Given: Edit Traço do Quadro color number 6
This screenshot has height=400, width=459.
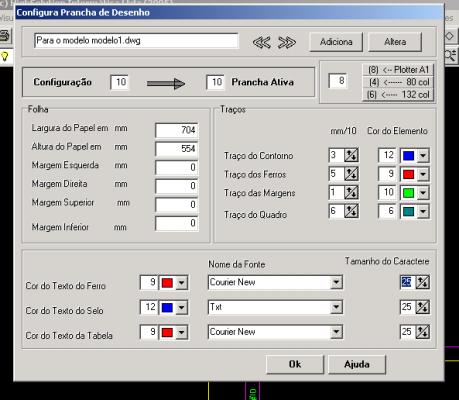Looking at the screenshot, I should tap(387, 211).
